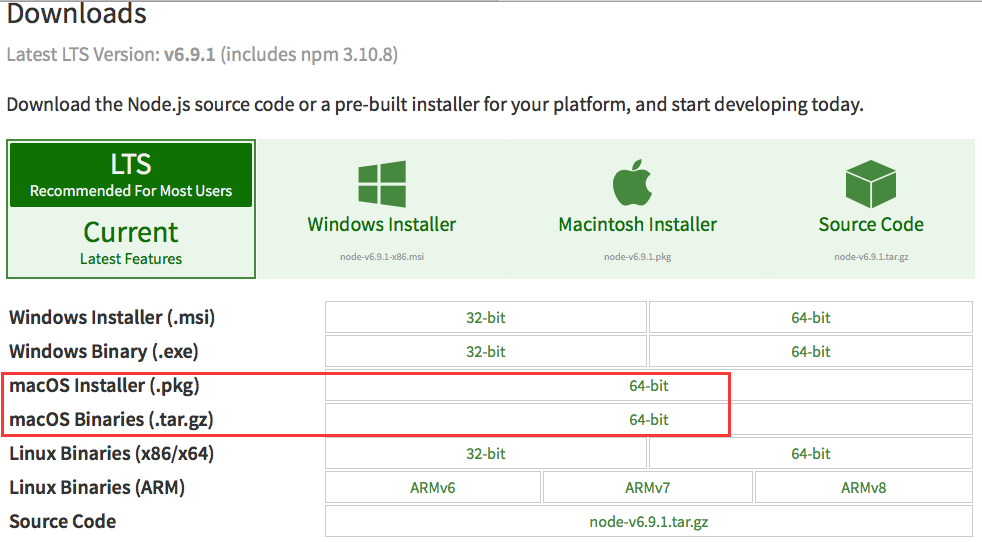
Task: Download 32-bit Linux Binaries (x86/x64)
Action: click(485, 454)
